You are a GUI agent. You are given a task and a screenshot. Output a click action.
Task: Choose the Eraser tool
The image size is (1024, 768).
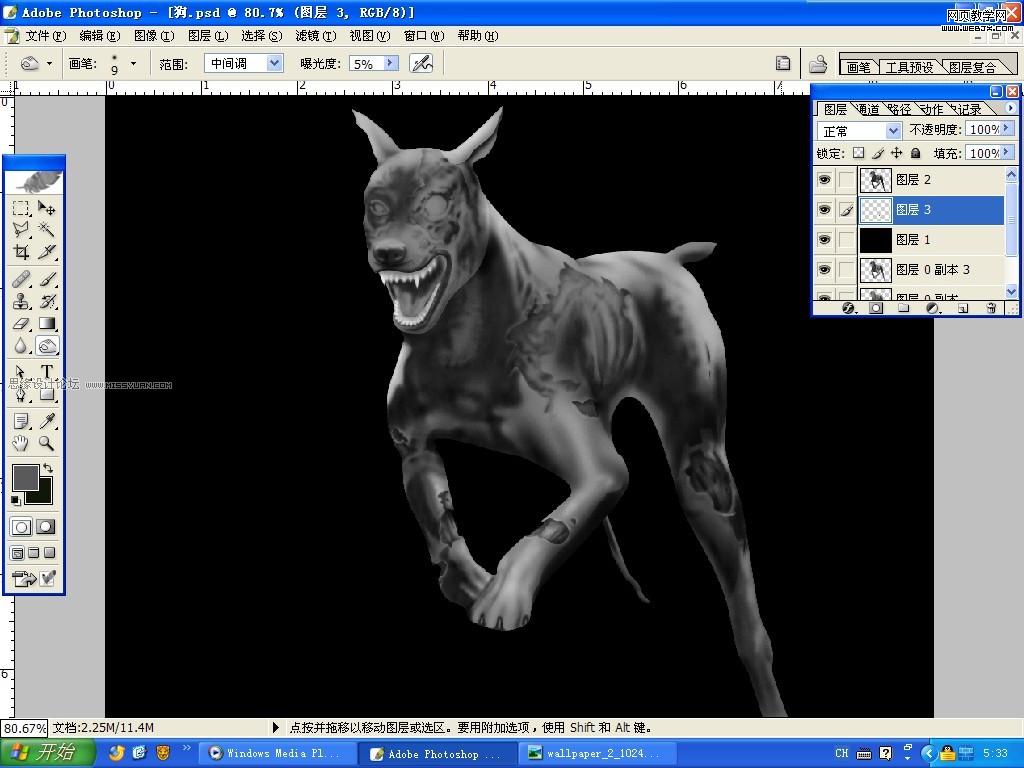tap(21, 324)
